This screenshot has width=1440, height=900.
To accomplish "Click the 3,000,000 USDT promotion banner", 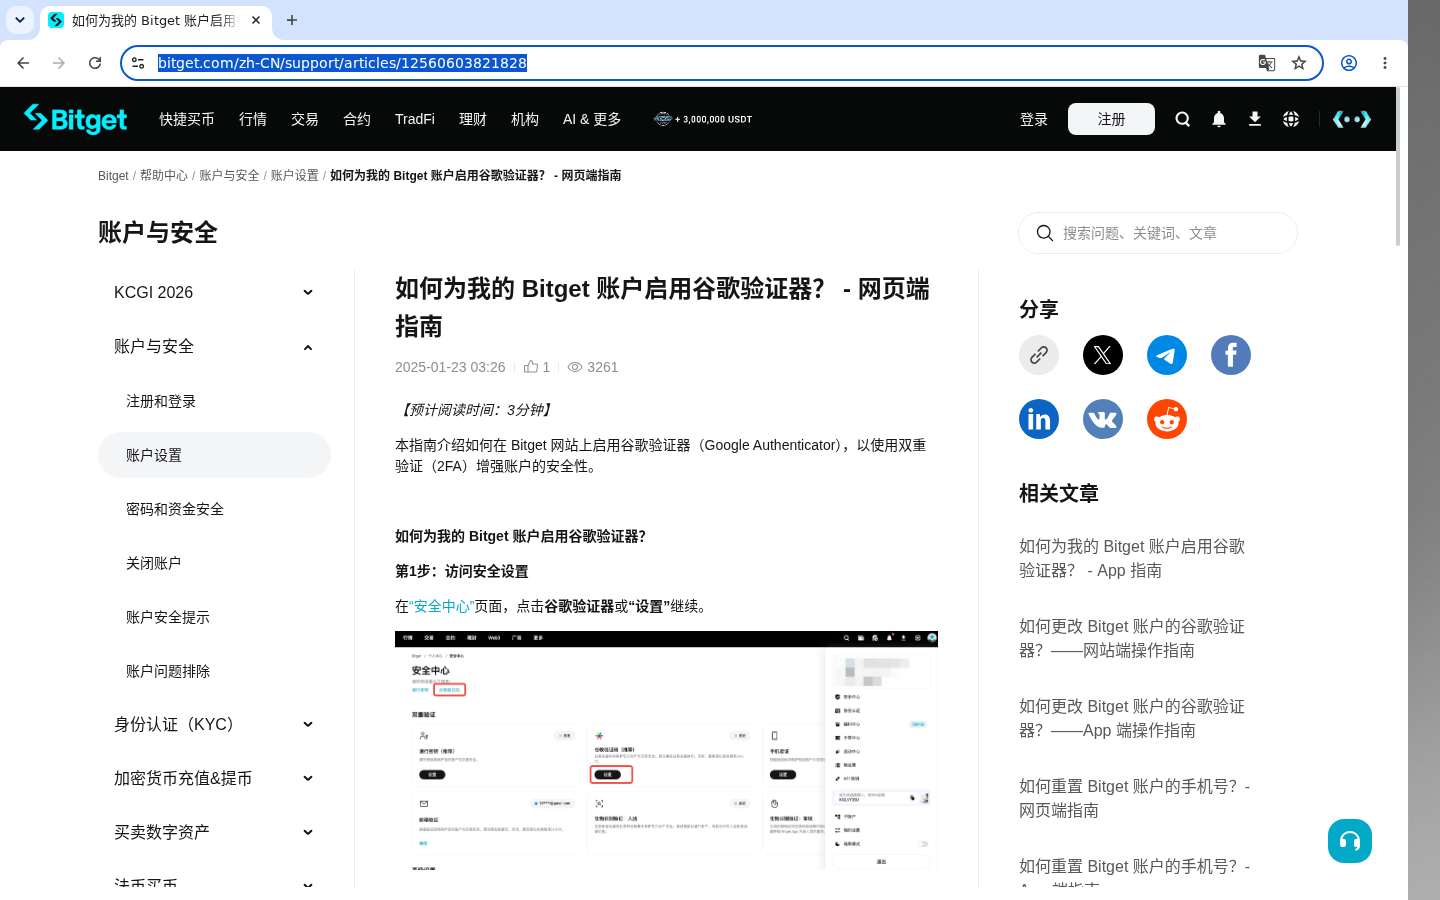I will [703, 119].
